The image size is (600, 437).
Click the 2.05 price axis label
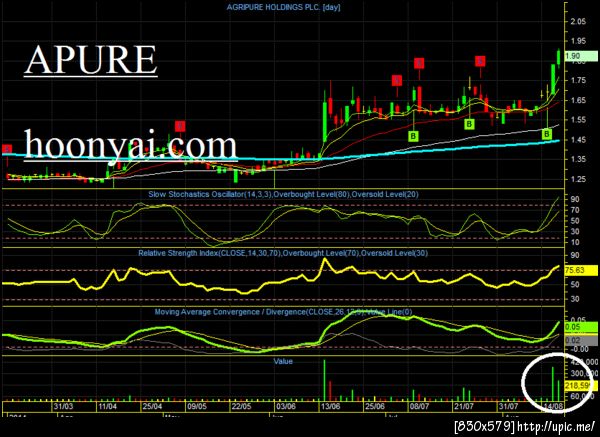tap(578, 21)
